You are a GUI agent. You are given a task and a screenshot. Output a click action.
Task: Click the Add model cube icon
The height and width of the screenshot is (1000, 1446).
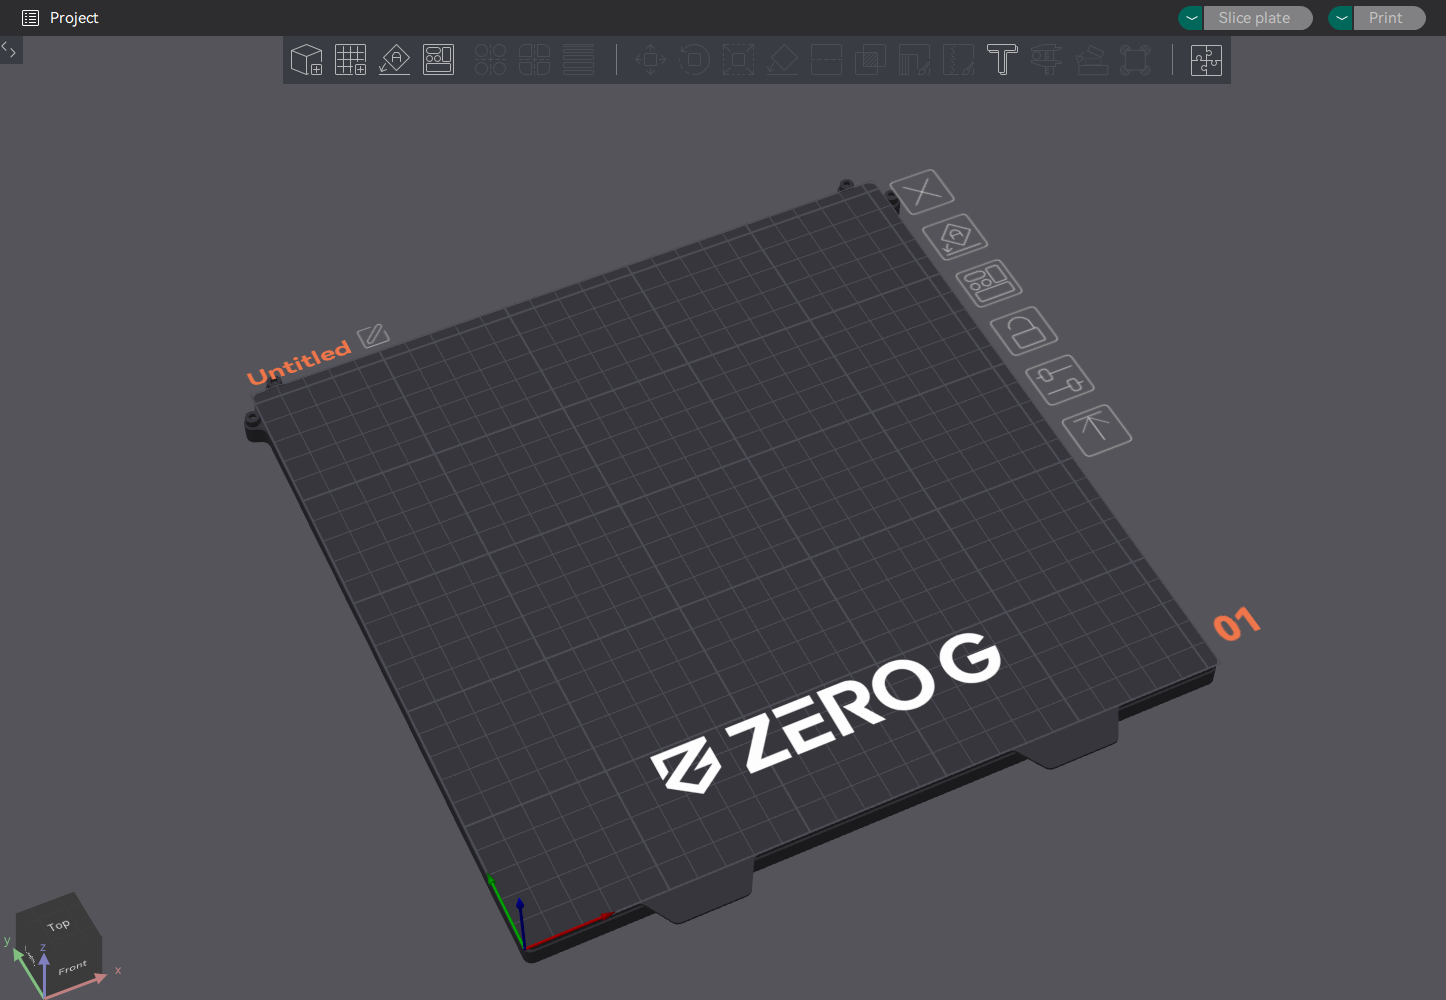[x=306, y=60]
